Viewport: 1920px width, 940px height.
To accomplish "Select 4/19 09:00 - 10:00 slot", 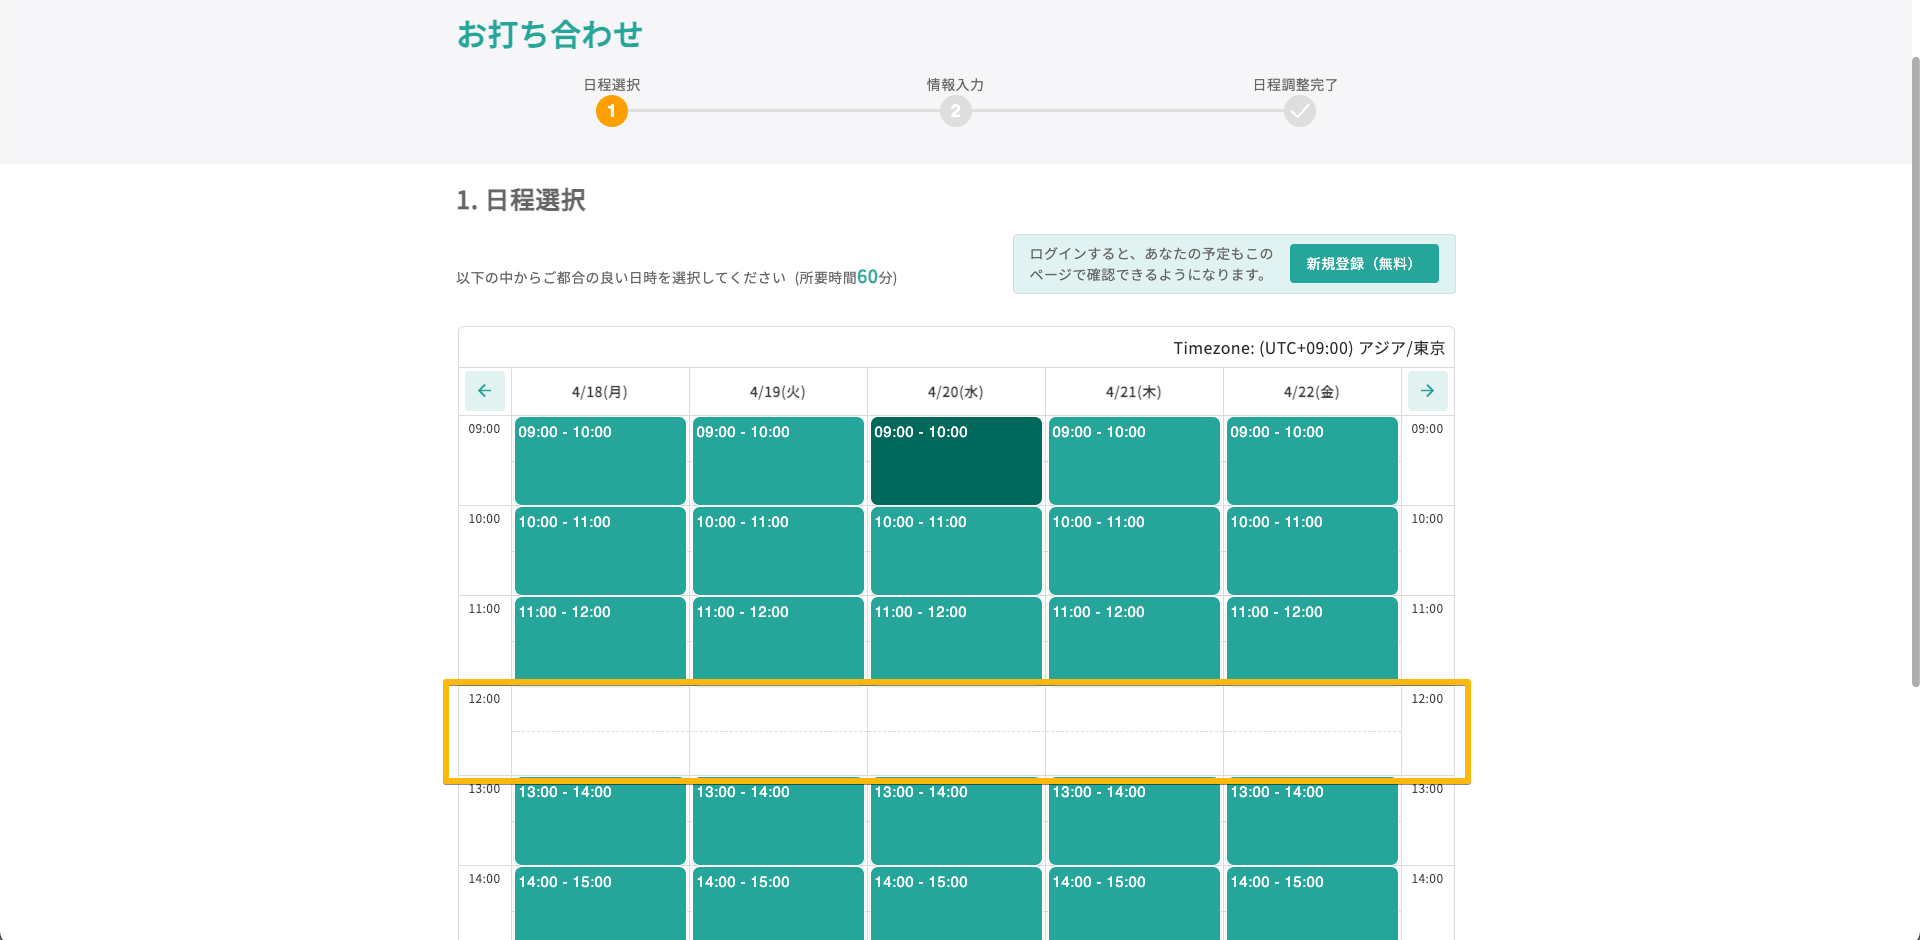I will tap(778, 461).
